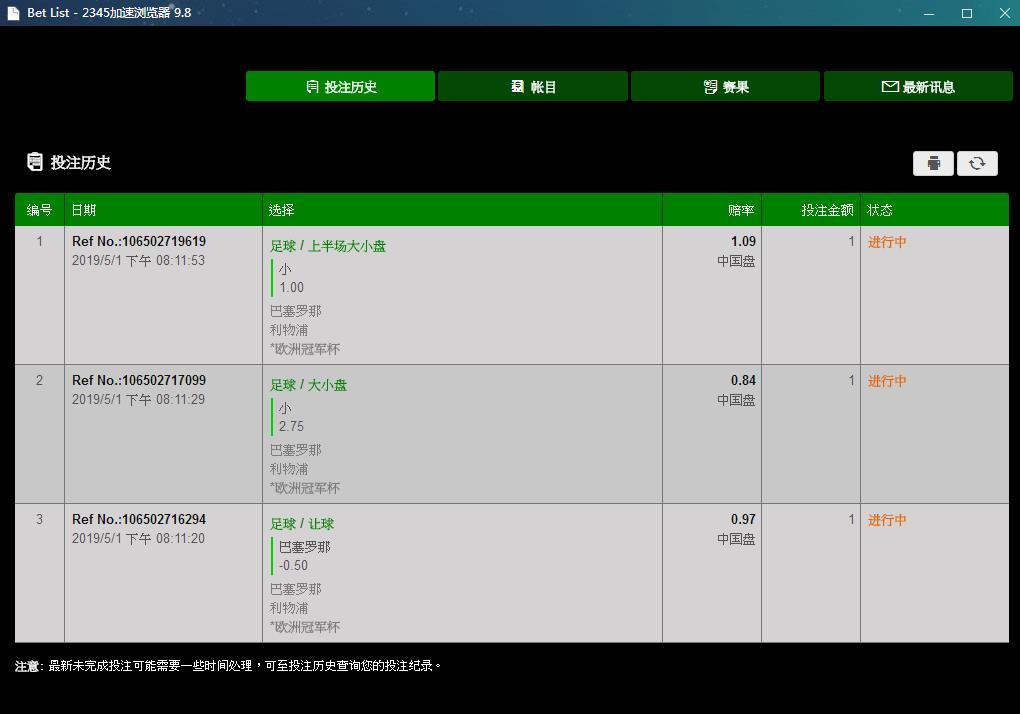Click the 投注历史 heading document icon
Viewport: 1020px width, 714px height.
point(34,162)
